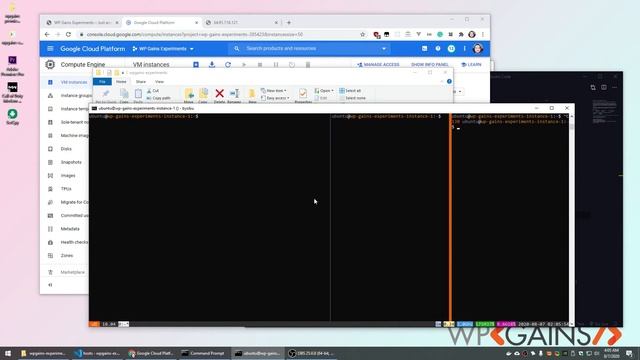Expand the Open dropdown in Explorer ribbon
Image resolution: width=640 pixels, height=360 pixels.
324,91
